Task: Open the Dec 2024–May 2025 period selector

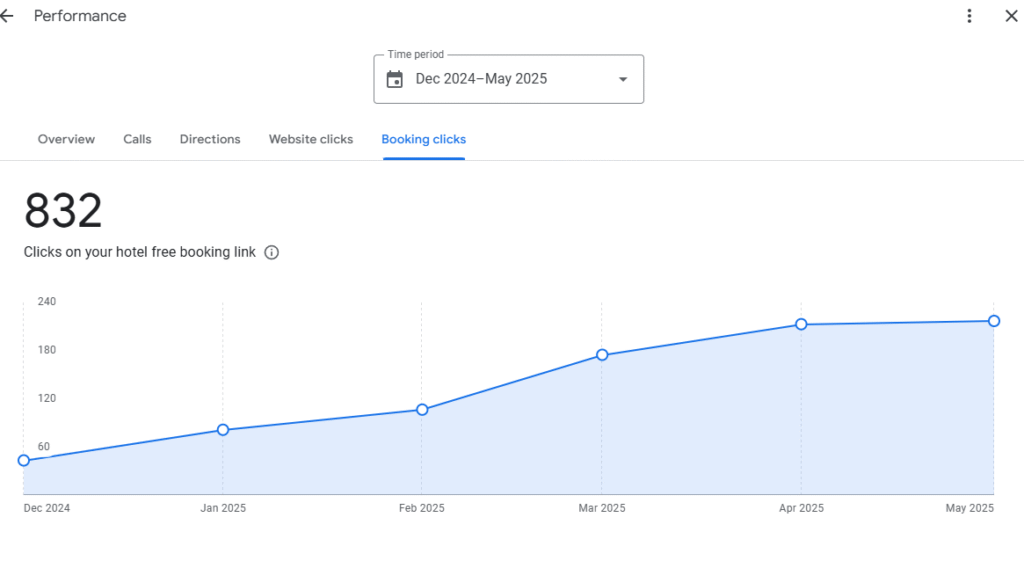Action: [508, 79]
